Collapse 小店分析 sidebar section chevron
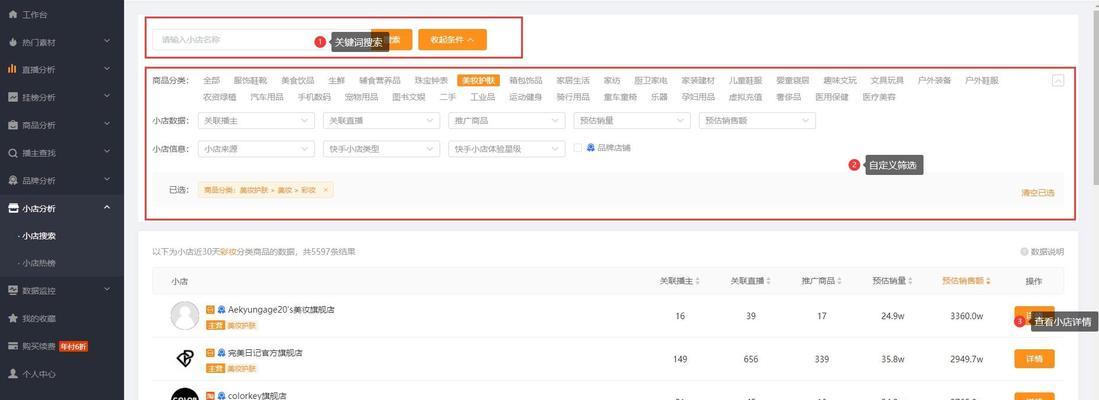Screen dimensions: 1099x400 107,207
